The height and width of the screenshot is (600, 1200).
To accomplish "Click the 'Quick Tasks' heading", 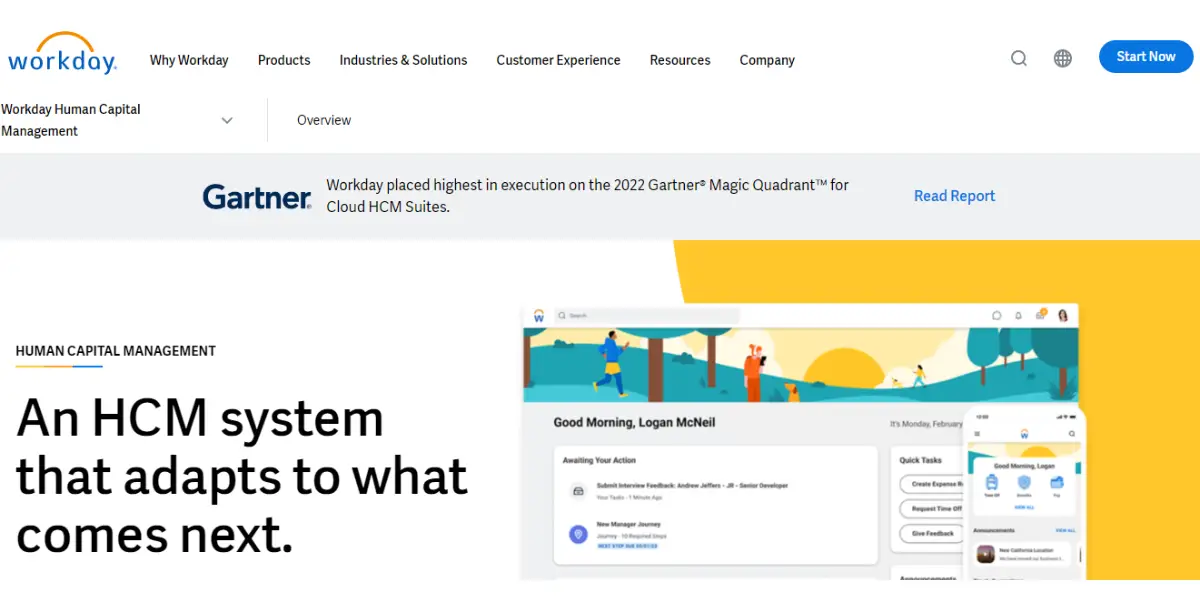I will click(x=920, y=461).
